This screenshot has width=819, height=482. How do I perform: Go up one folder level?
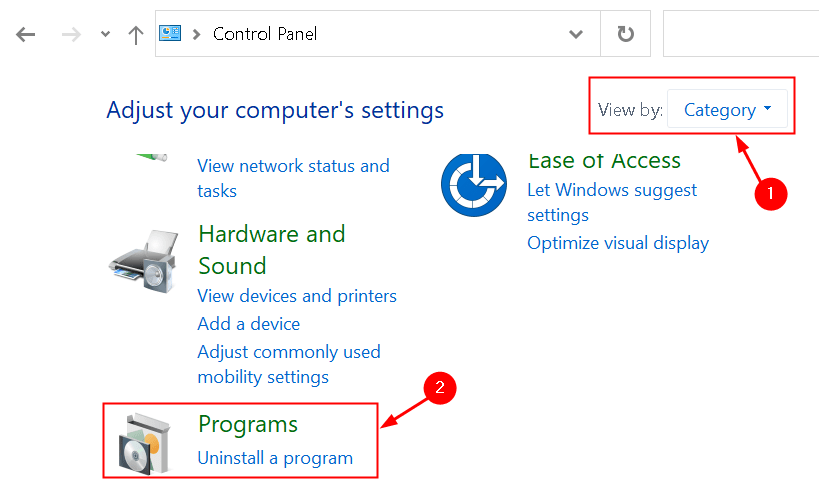[136, 35]
